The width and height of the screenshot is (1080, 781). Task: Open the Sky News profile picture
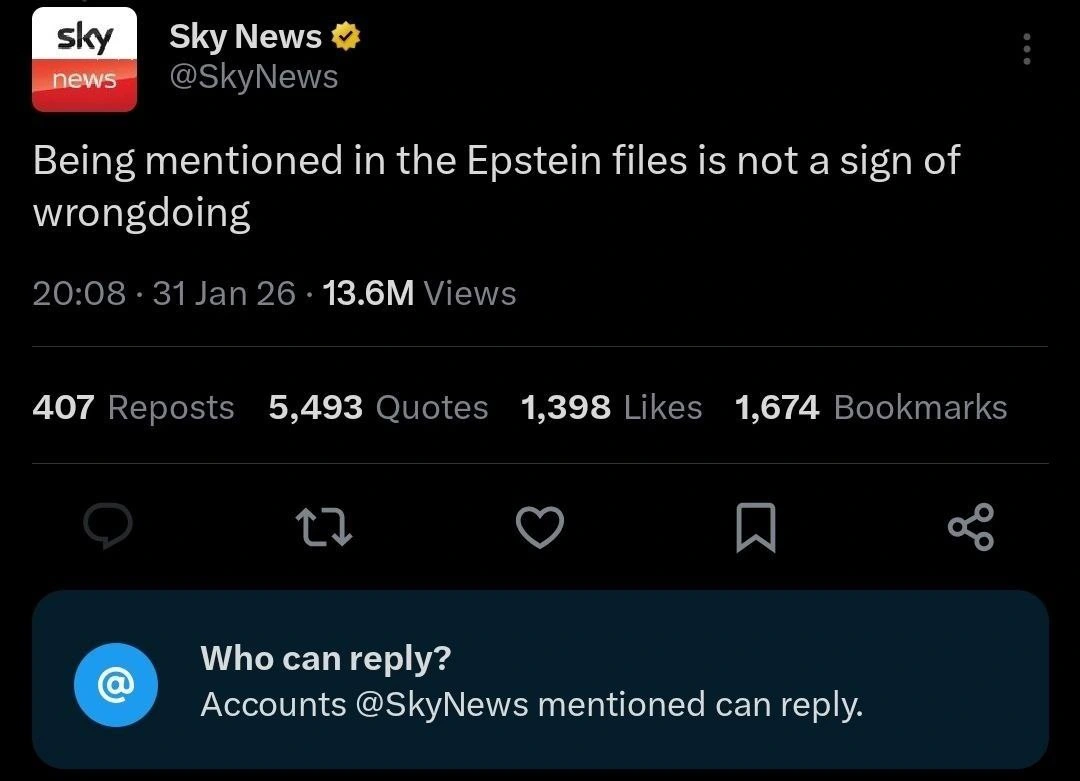tap(84, 59)
